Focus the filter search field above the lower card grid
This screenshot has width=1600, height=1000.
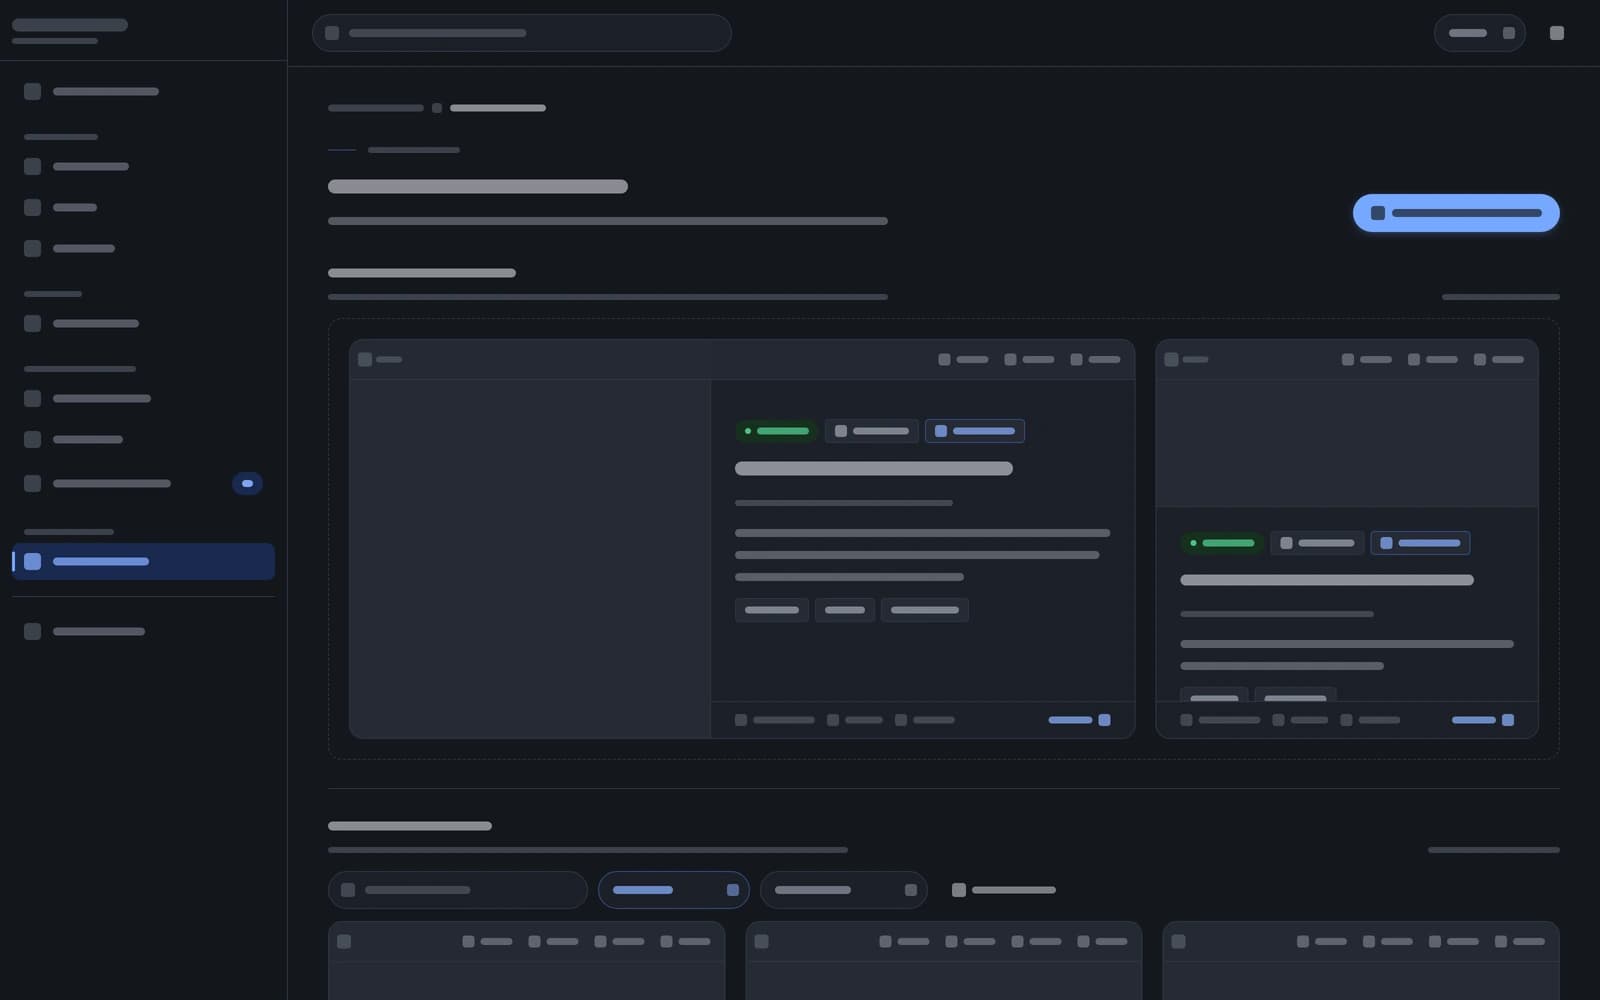point(458,890)
